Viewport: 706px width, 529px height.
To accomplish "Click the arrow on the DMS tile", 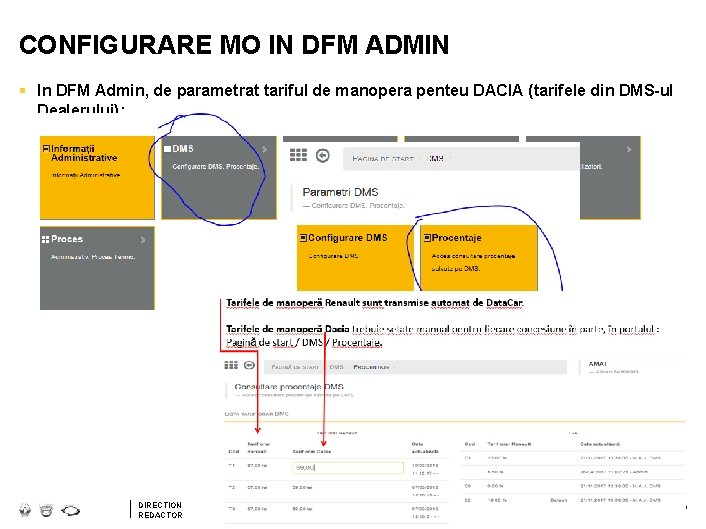I will (x=264, y=149).
